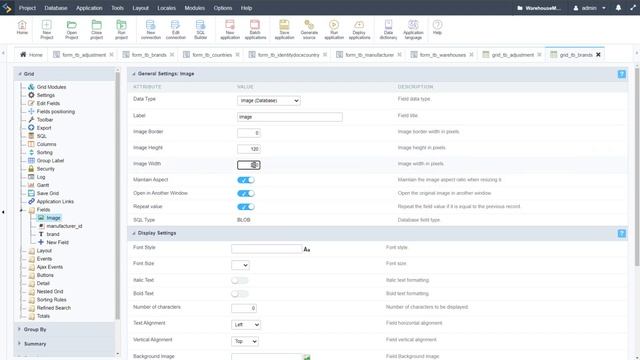Click the Help toolbar icon
The image size is (640, 360).
437,27
